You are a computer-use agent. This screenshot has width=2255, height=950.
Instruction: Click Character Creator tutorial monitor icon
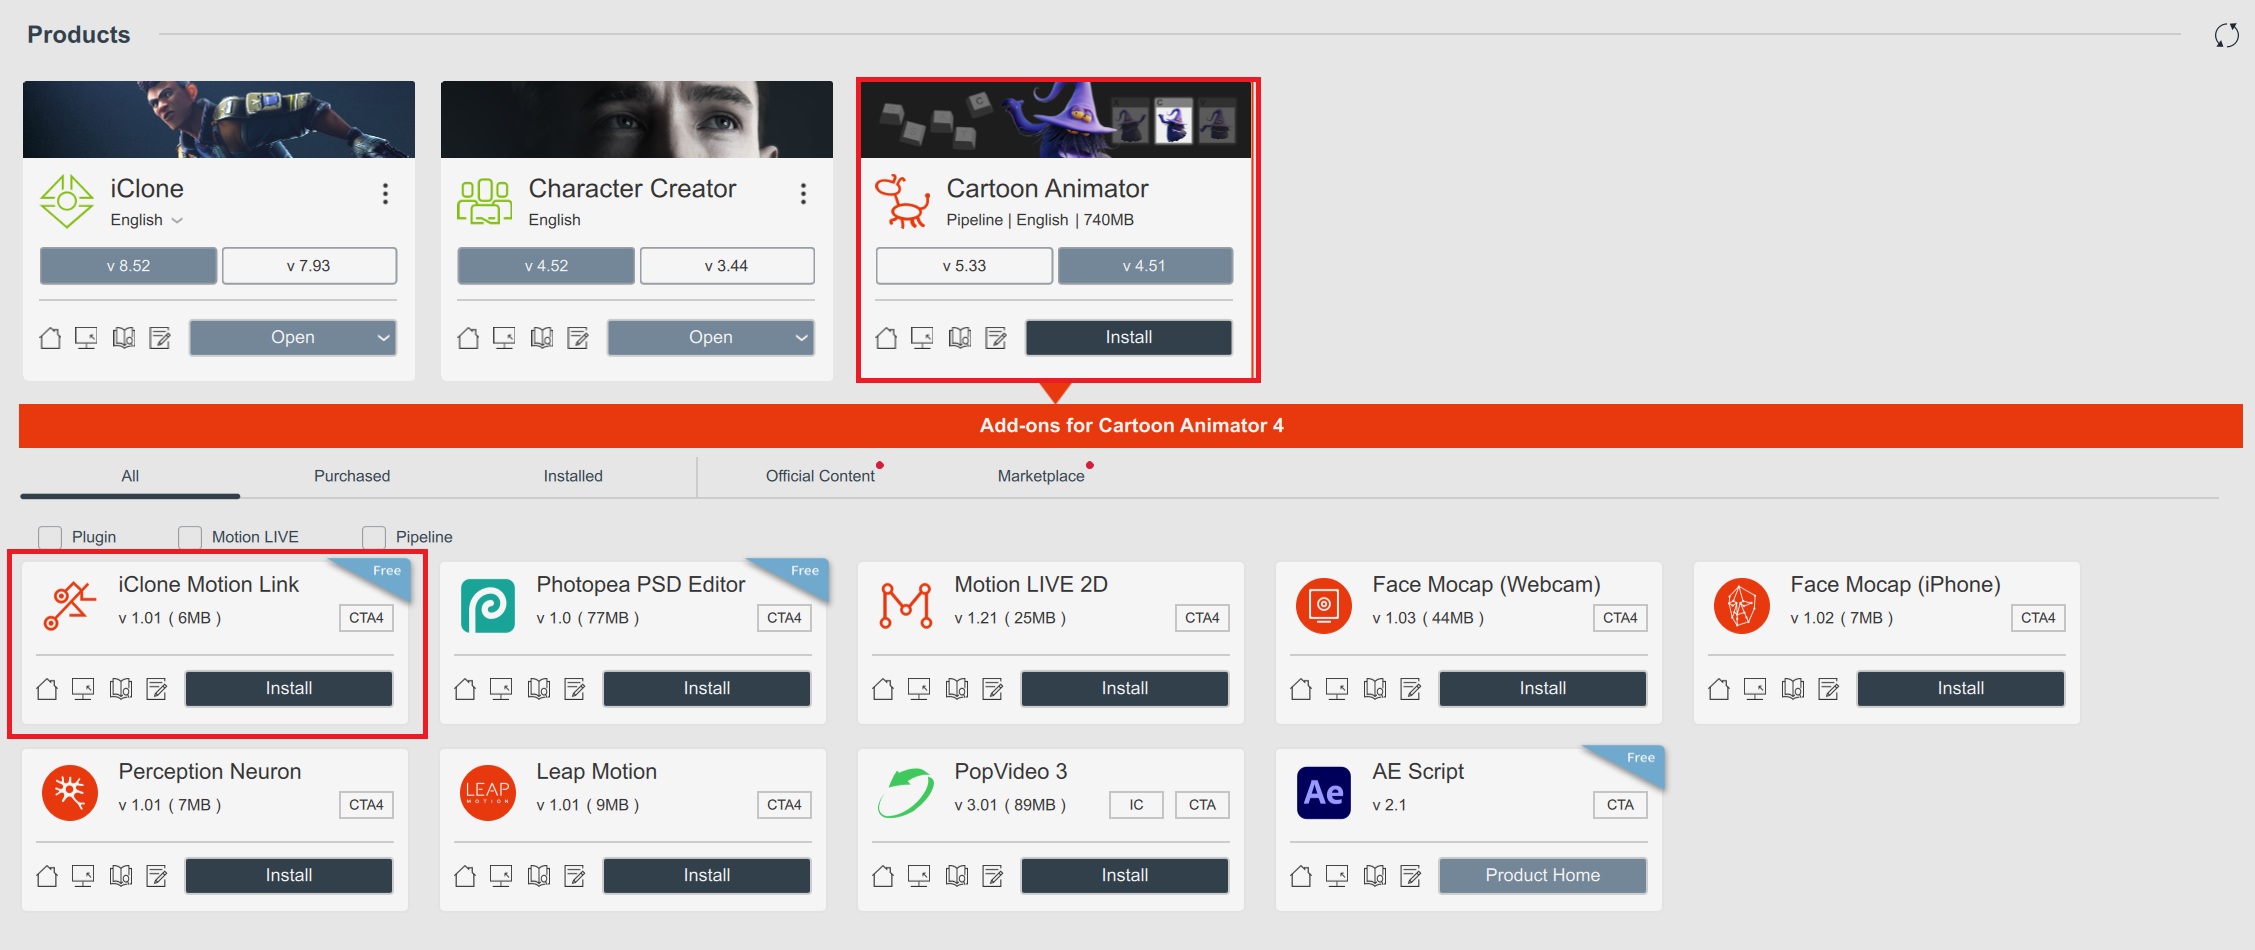pyautogui.click(x=504, y=338)
